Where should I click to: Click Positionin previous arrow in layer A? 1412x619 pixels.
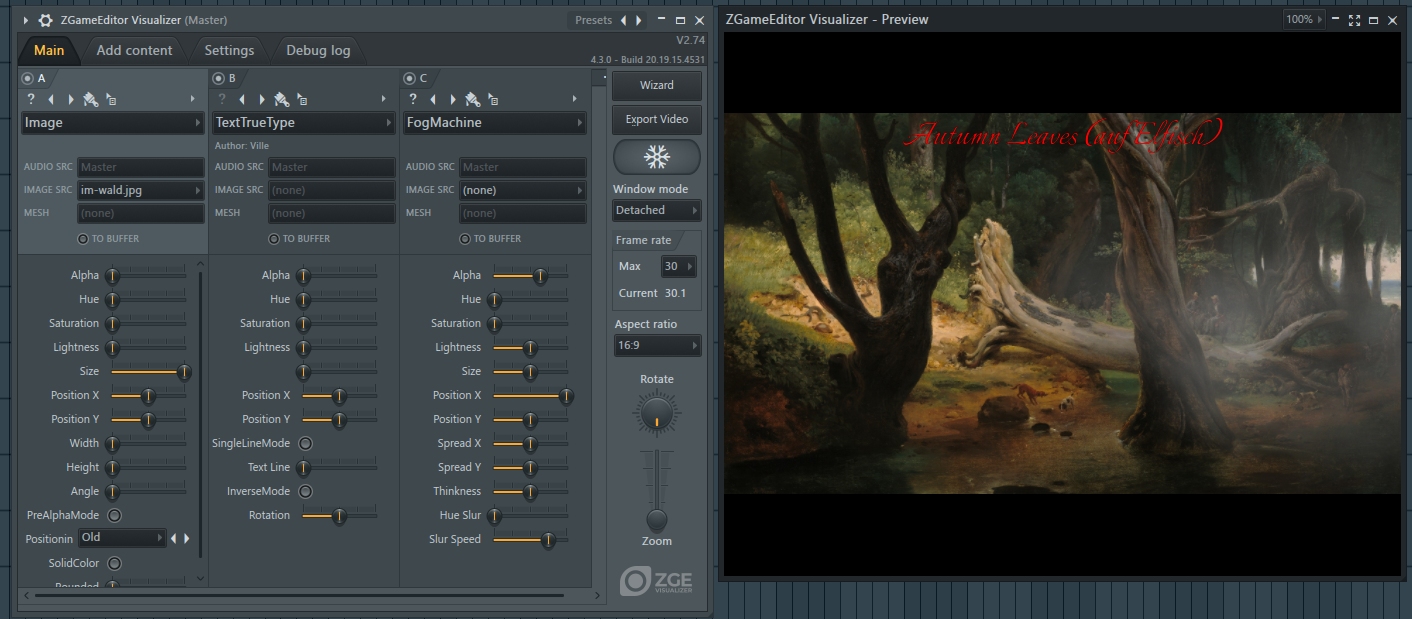(x=173, y=538)
